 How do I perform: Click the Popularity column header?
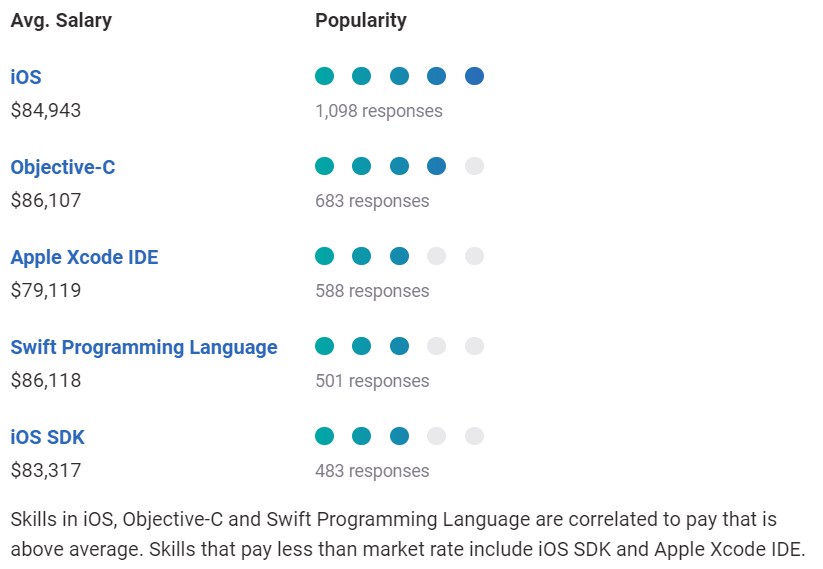[x=361, y=21]
